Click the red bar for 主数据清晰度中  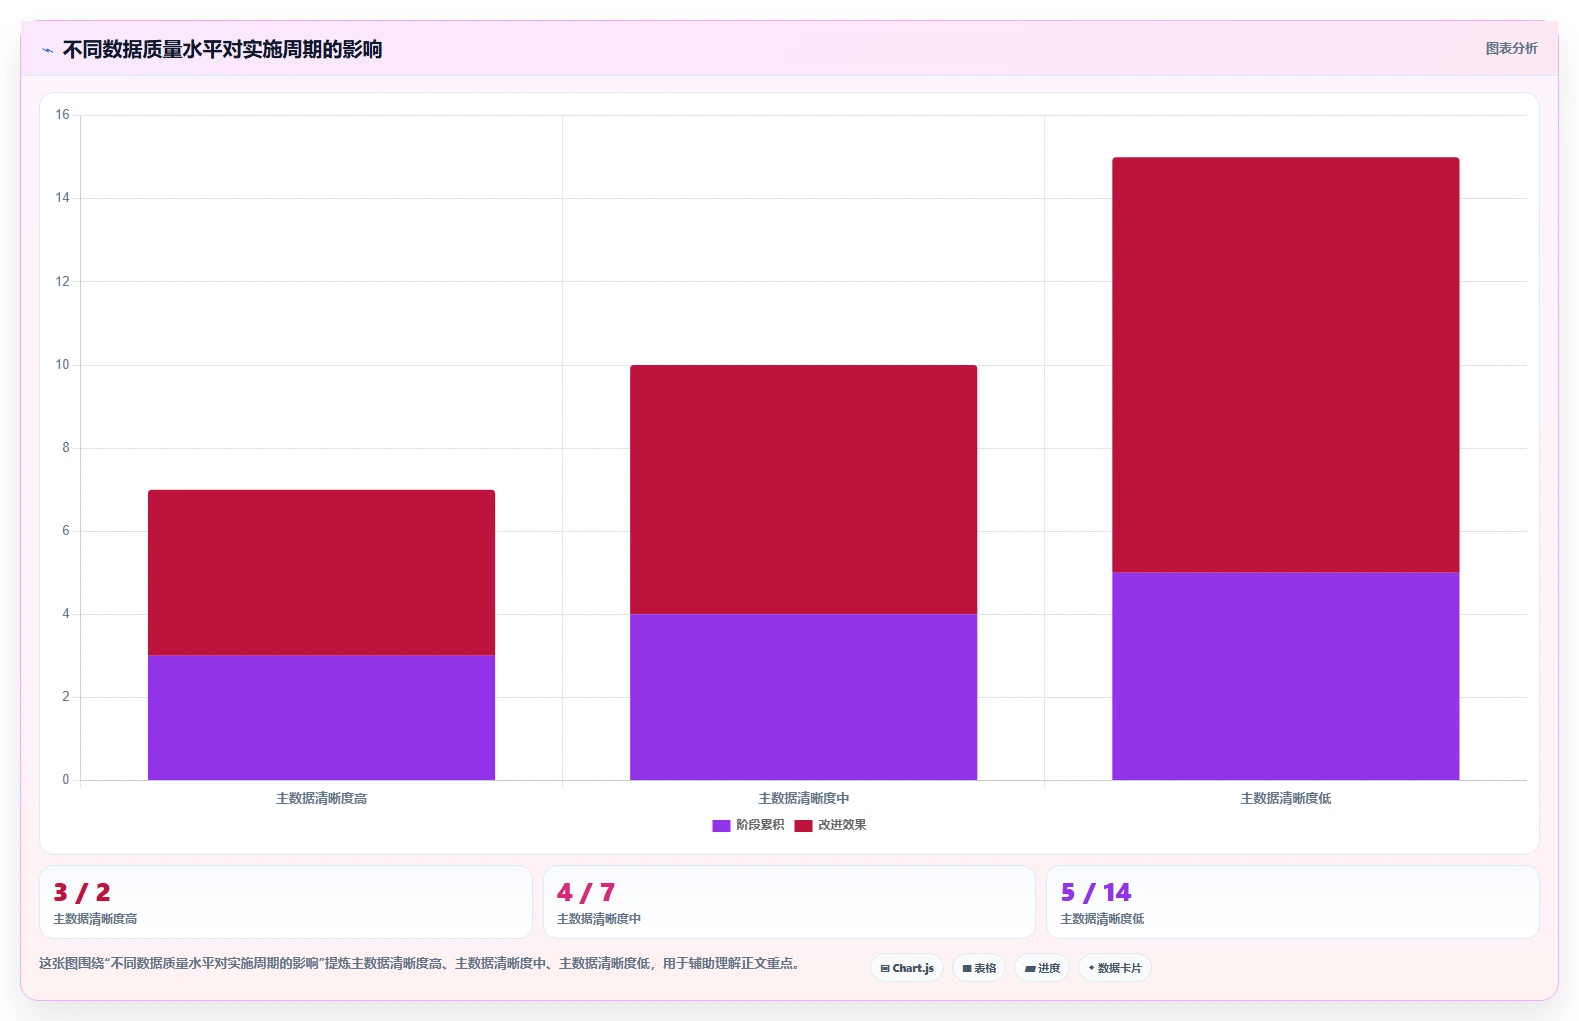coord(803,489)
